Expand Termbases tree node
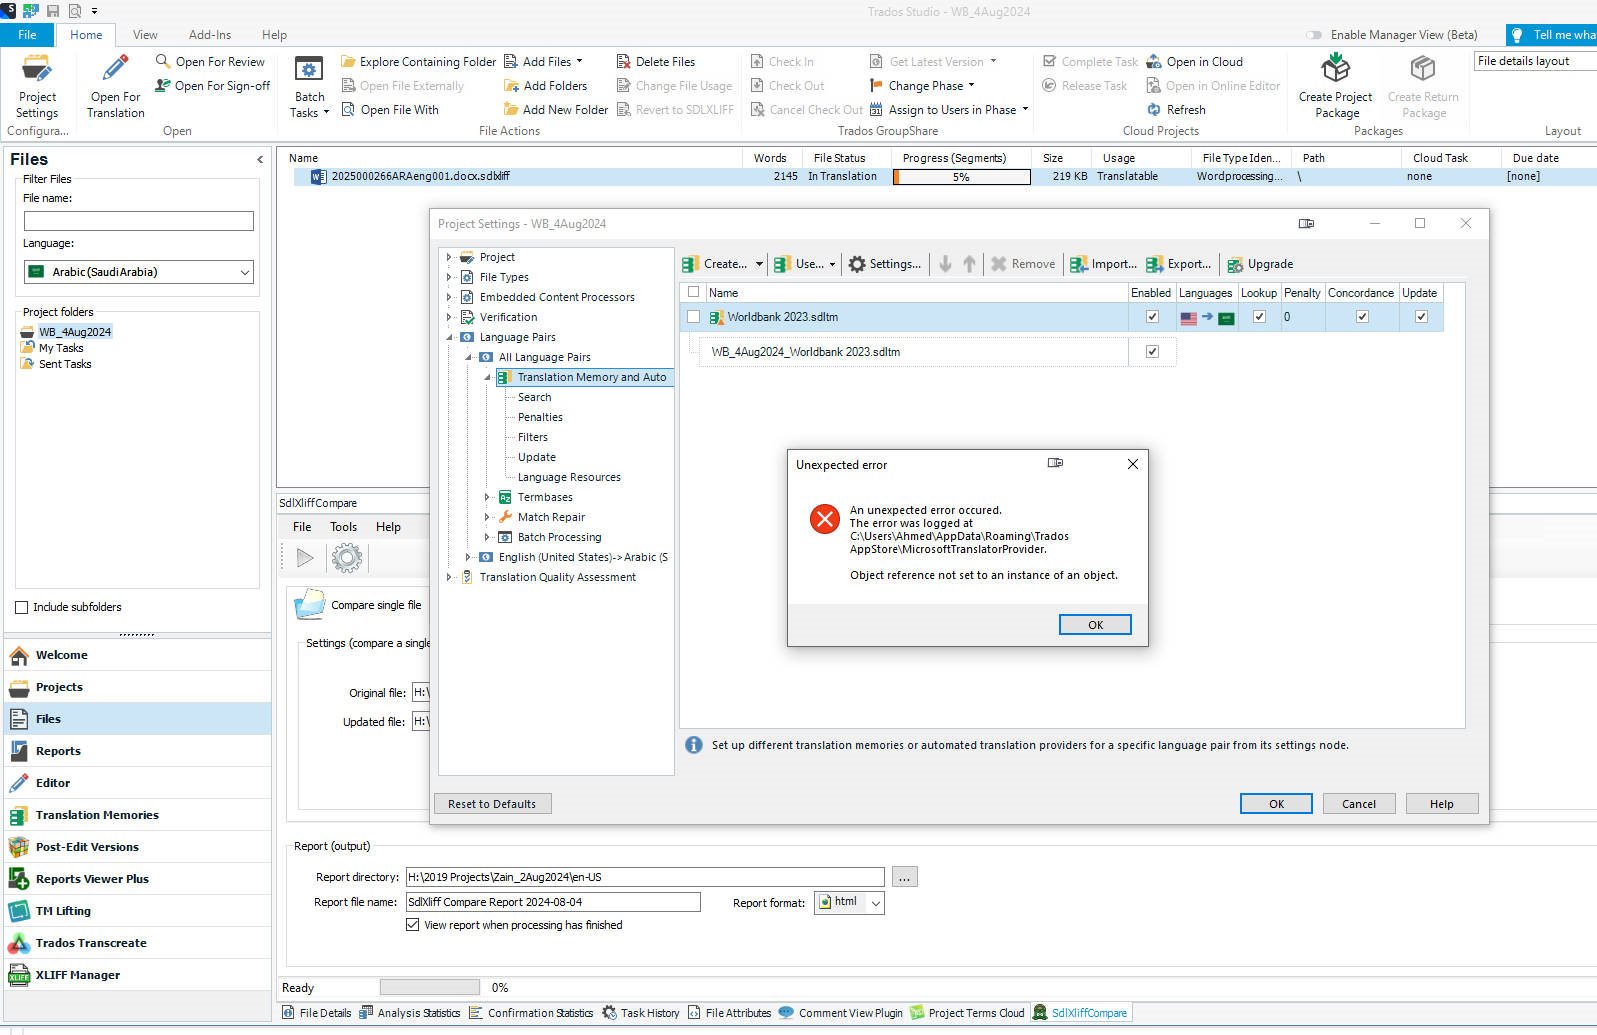1597x1035 pixels. click(x=487, y=497)
